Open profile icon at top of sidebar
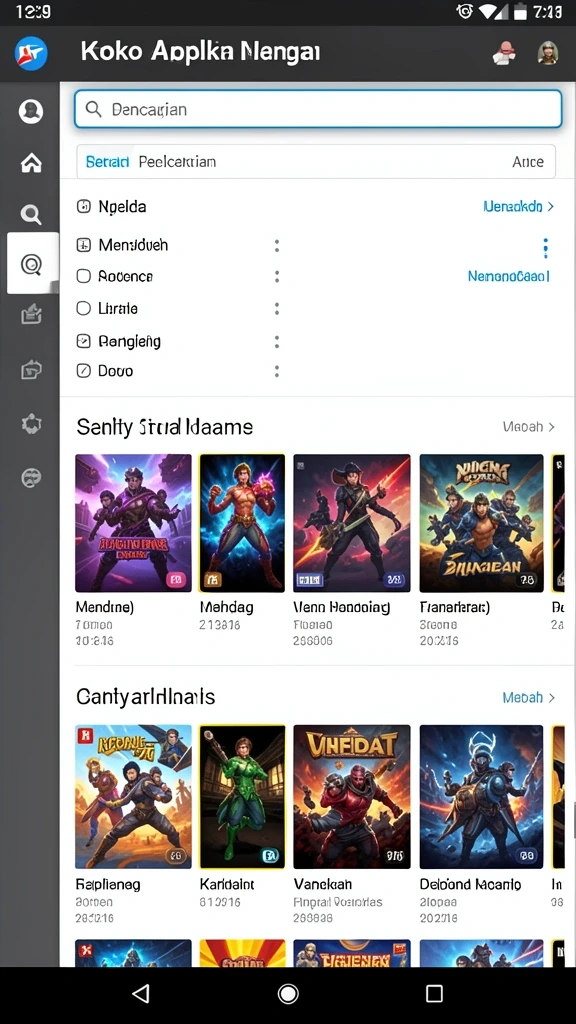 [x=31, y=111]
